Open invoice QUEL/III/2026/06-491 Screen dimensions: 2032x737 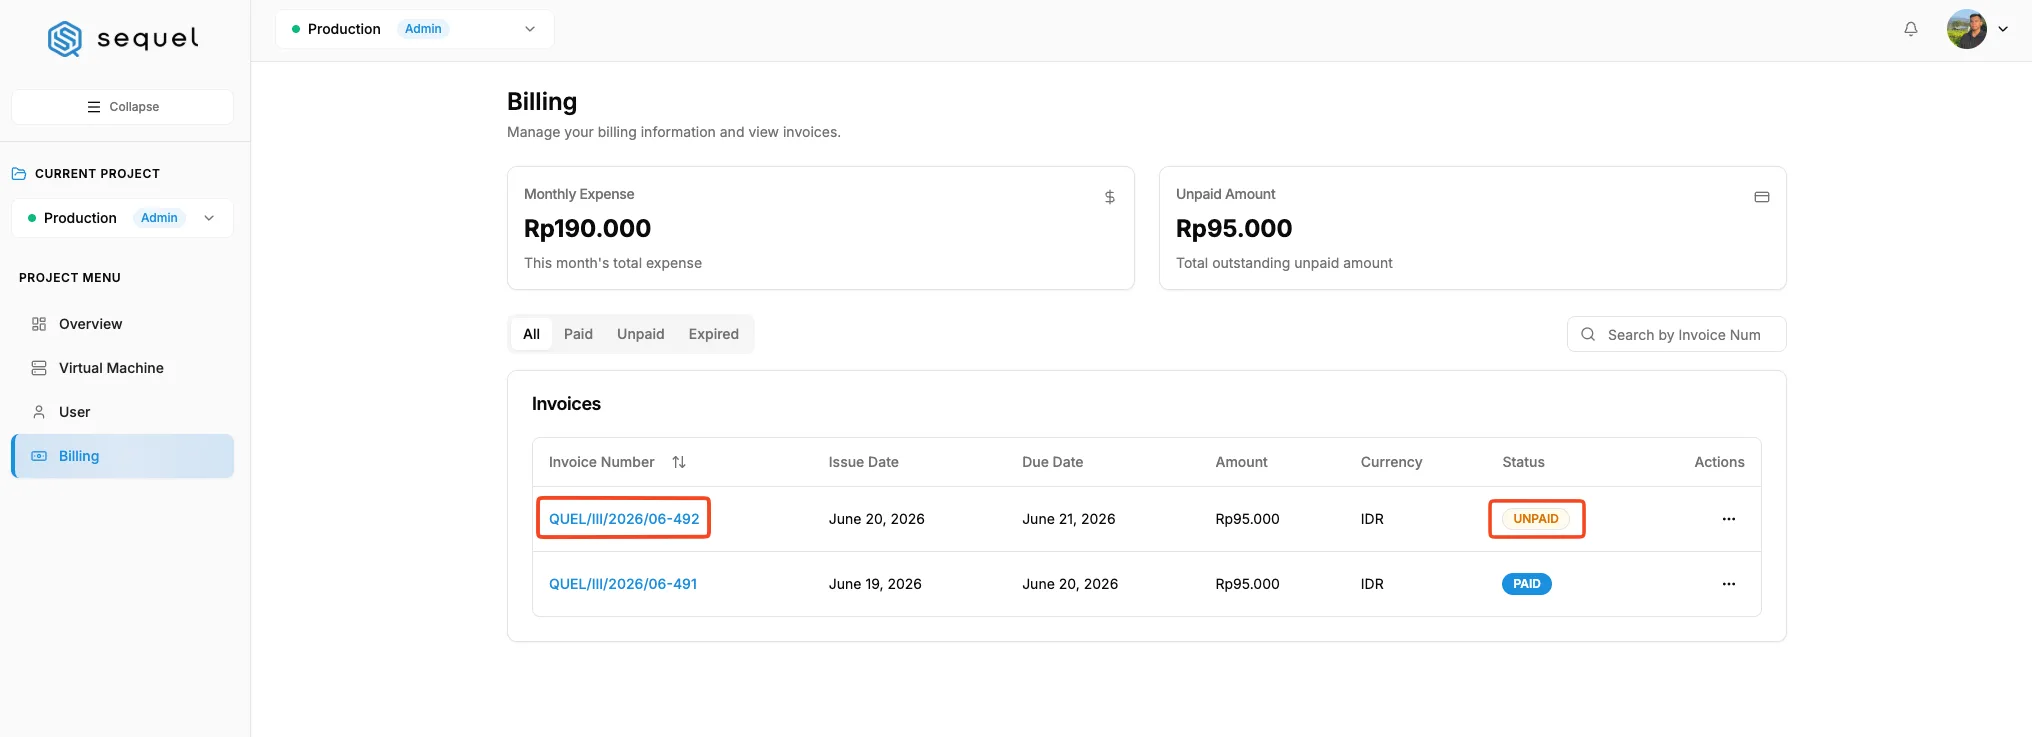point(623,584)
